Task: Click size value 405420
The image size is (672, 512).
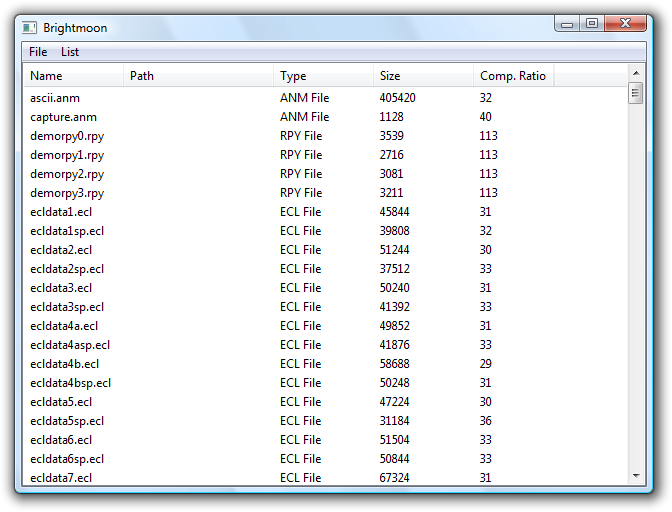Action: point(397,98)
